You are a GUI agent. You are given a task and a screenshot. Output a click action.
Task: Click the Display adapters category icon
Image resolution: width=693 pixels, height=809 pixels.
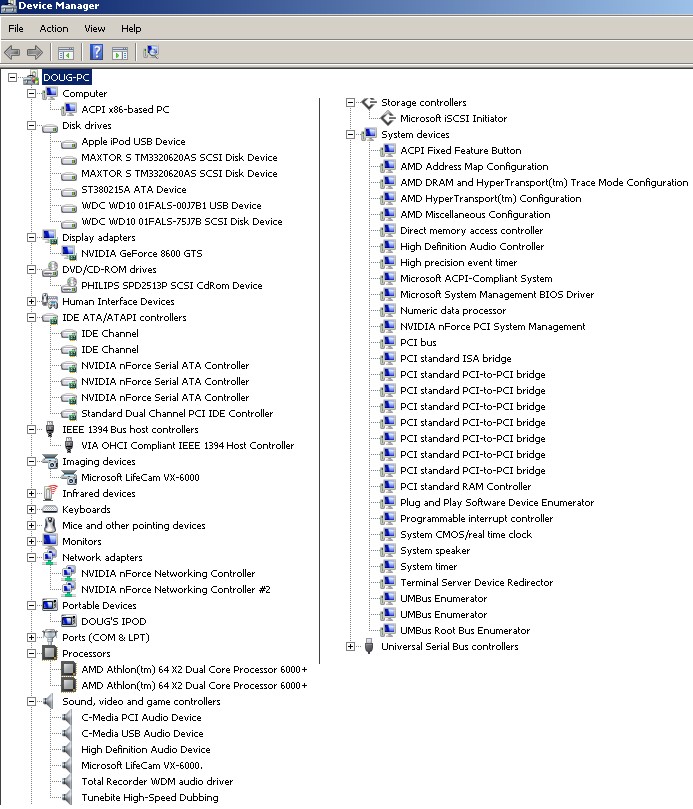(x=50, y=237)
